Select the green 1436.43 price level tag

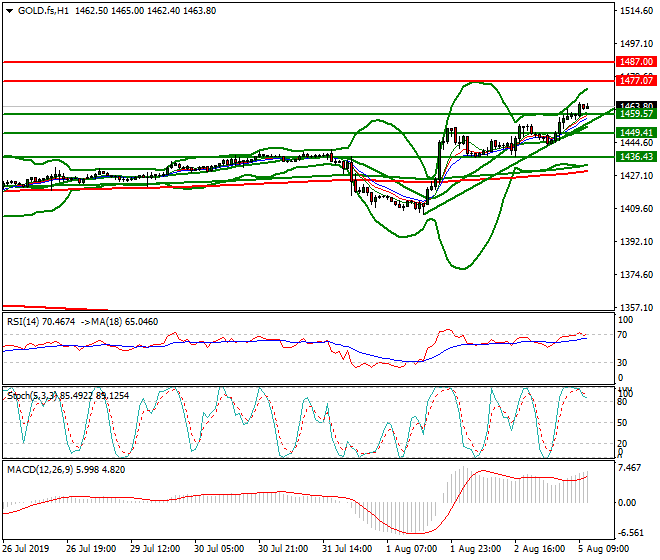tap(635, 157)
